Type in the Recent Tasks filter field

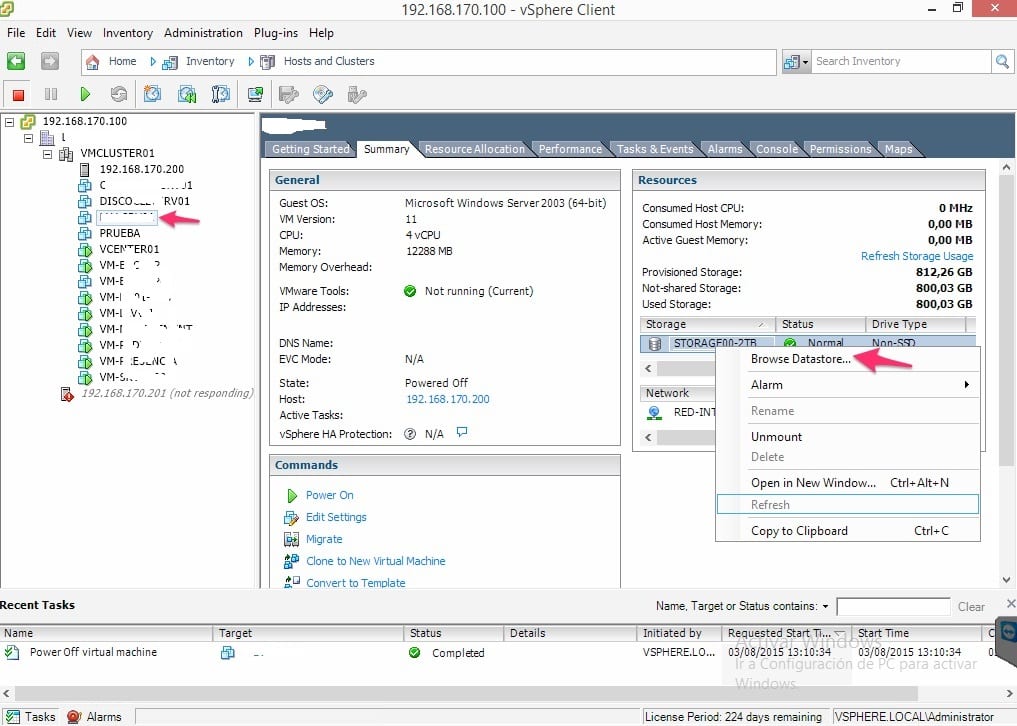tap(893, 606)
